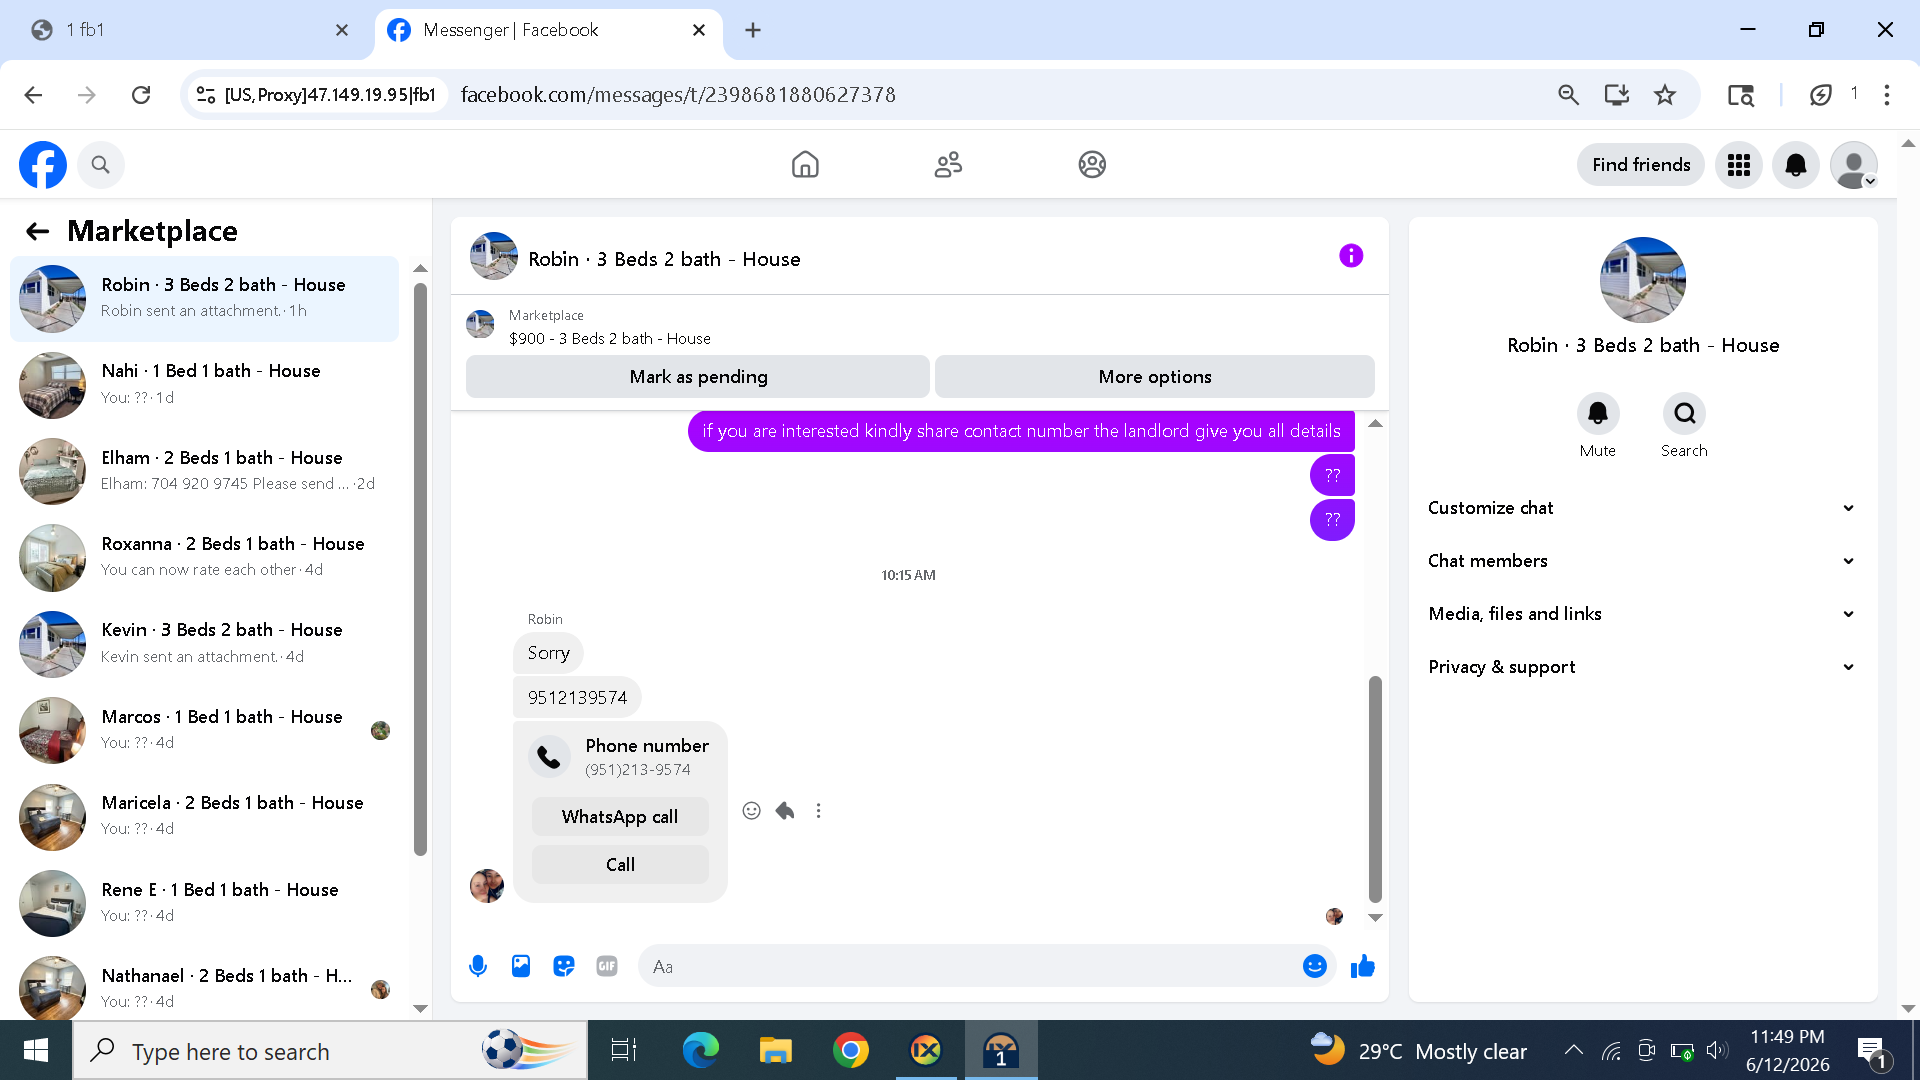Switch to the '1 fb1' tab
1920x1080 pixels.
pos(190,31)
